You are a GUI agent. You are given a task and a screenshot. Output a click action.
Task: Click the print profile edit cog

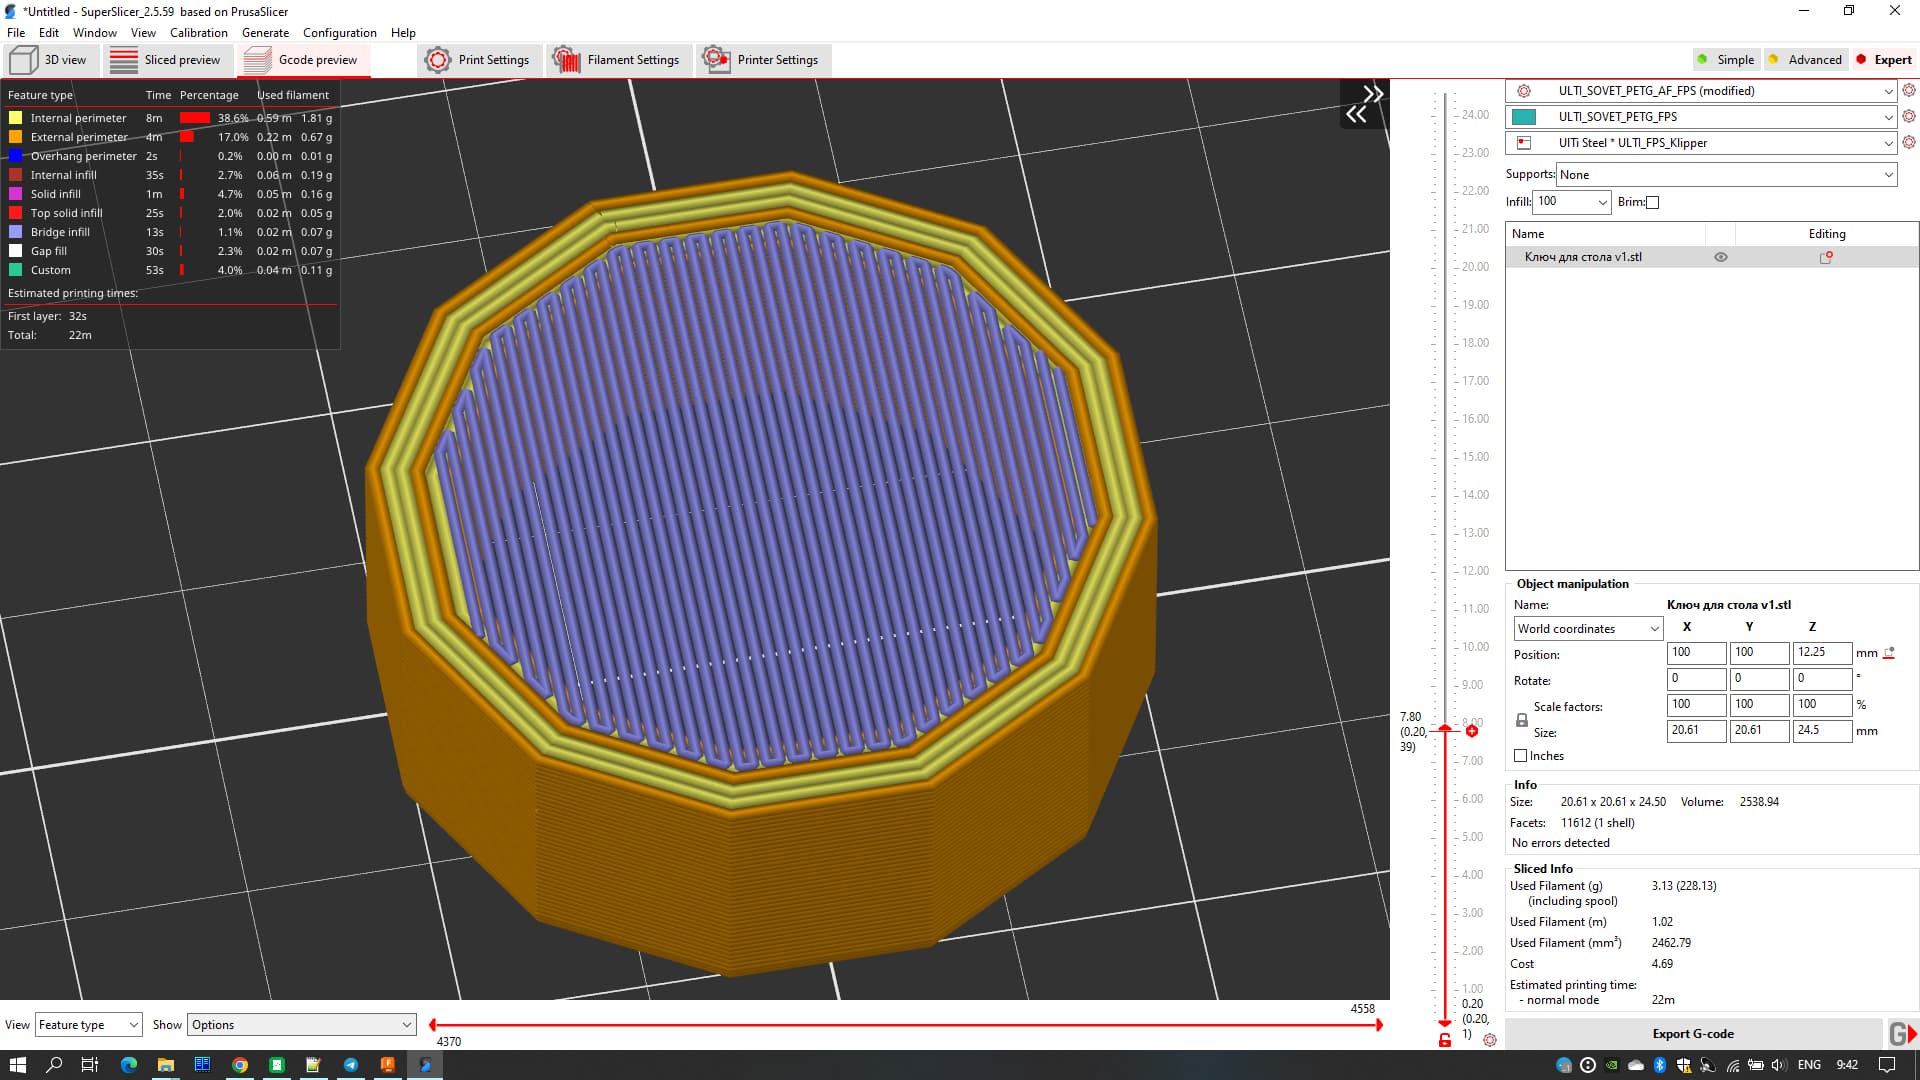tap(1908, 90)
